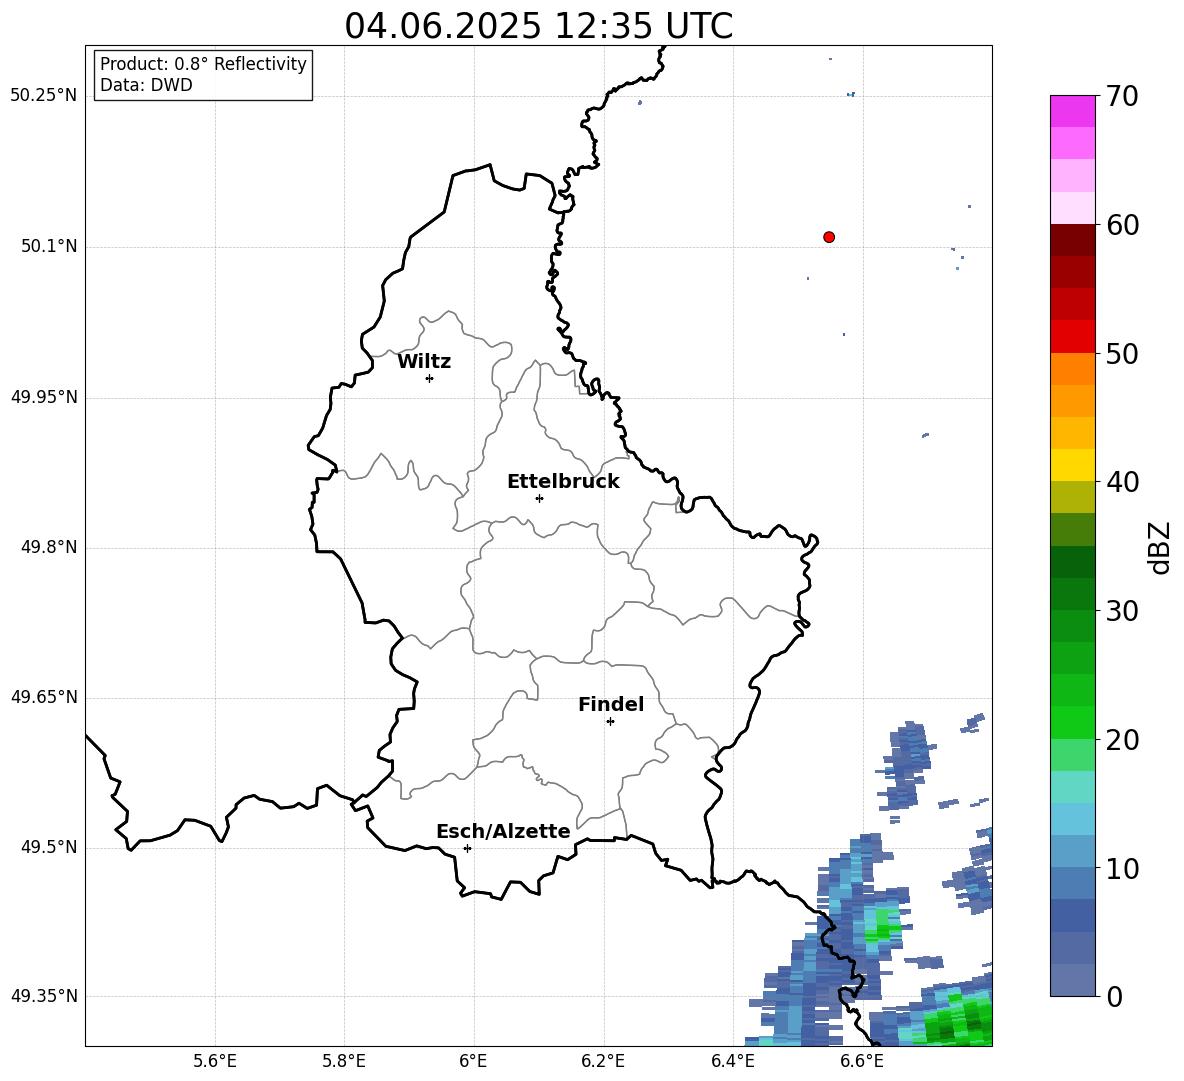Click the Data: DWD text
The height and width of the screenshot is (1081, 1184).
(146, 85)
